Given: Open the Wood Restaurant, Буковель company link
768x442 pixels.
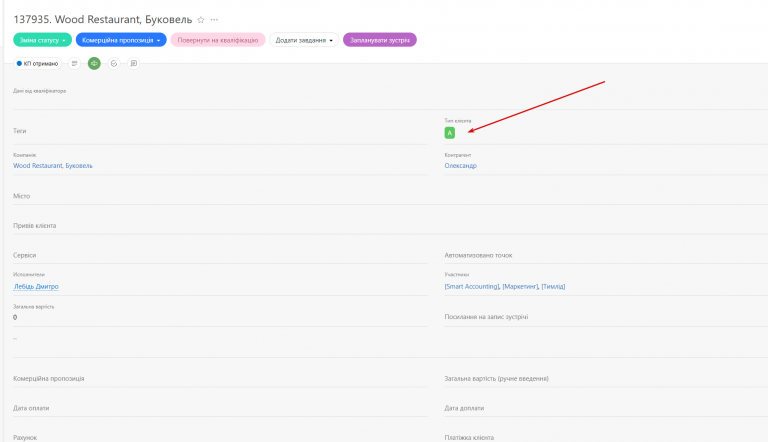Looking at the screenshot, I should click(x=53, y=166).
